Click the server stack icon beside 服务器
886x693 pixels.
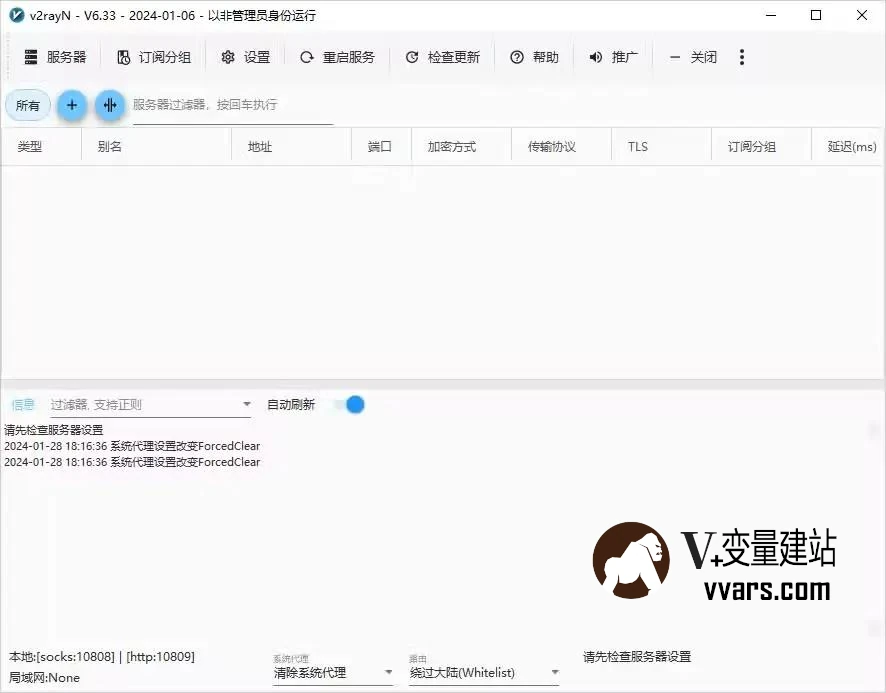(x=31, y=57)
